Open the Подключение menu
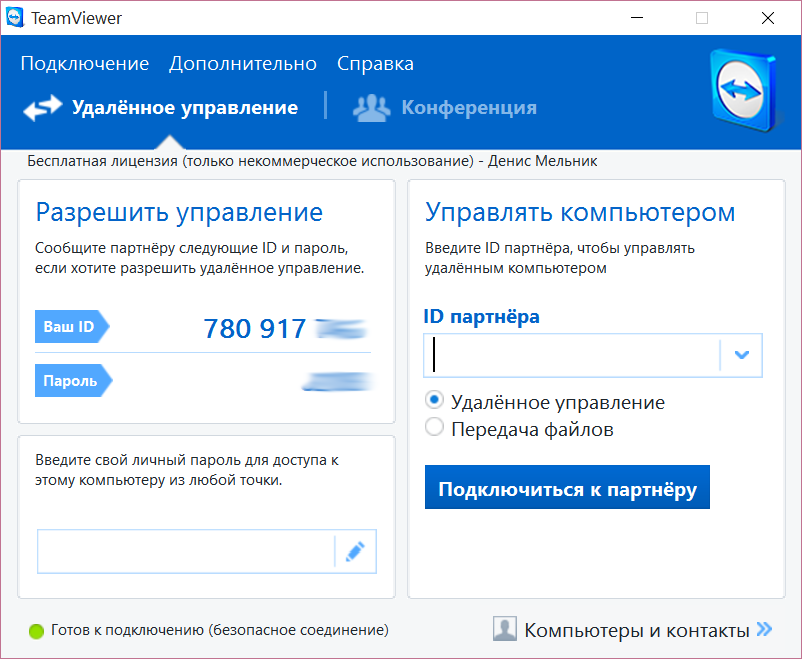802x659 pixels. click(x=85, y=64)
